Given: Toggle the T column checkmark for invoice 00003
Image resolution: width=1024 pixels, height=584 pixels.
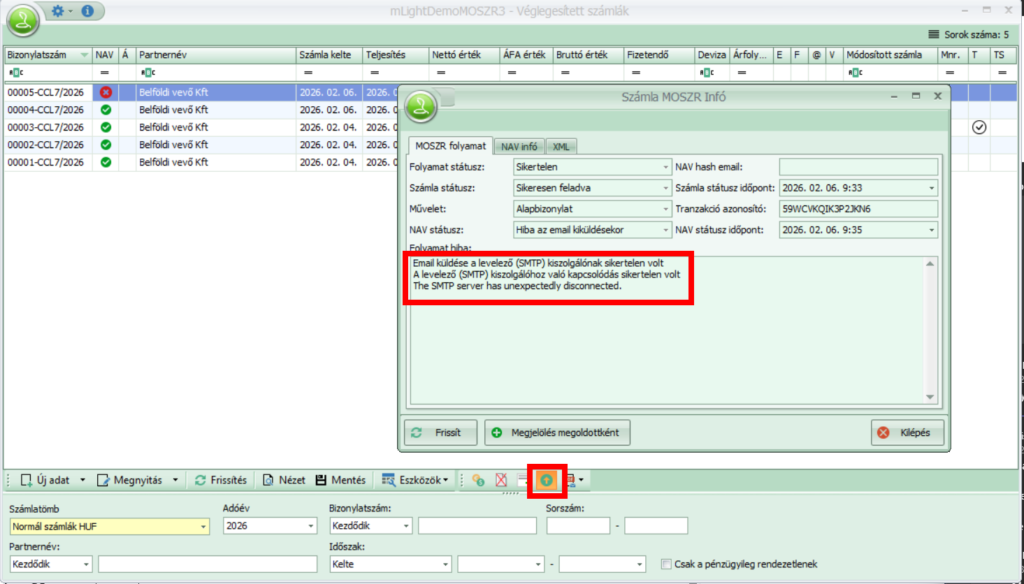Looking at the screenshot, I should click(x=979, y=128).
